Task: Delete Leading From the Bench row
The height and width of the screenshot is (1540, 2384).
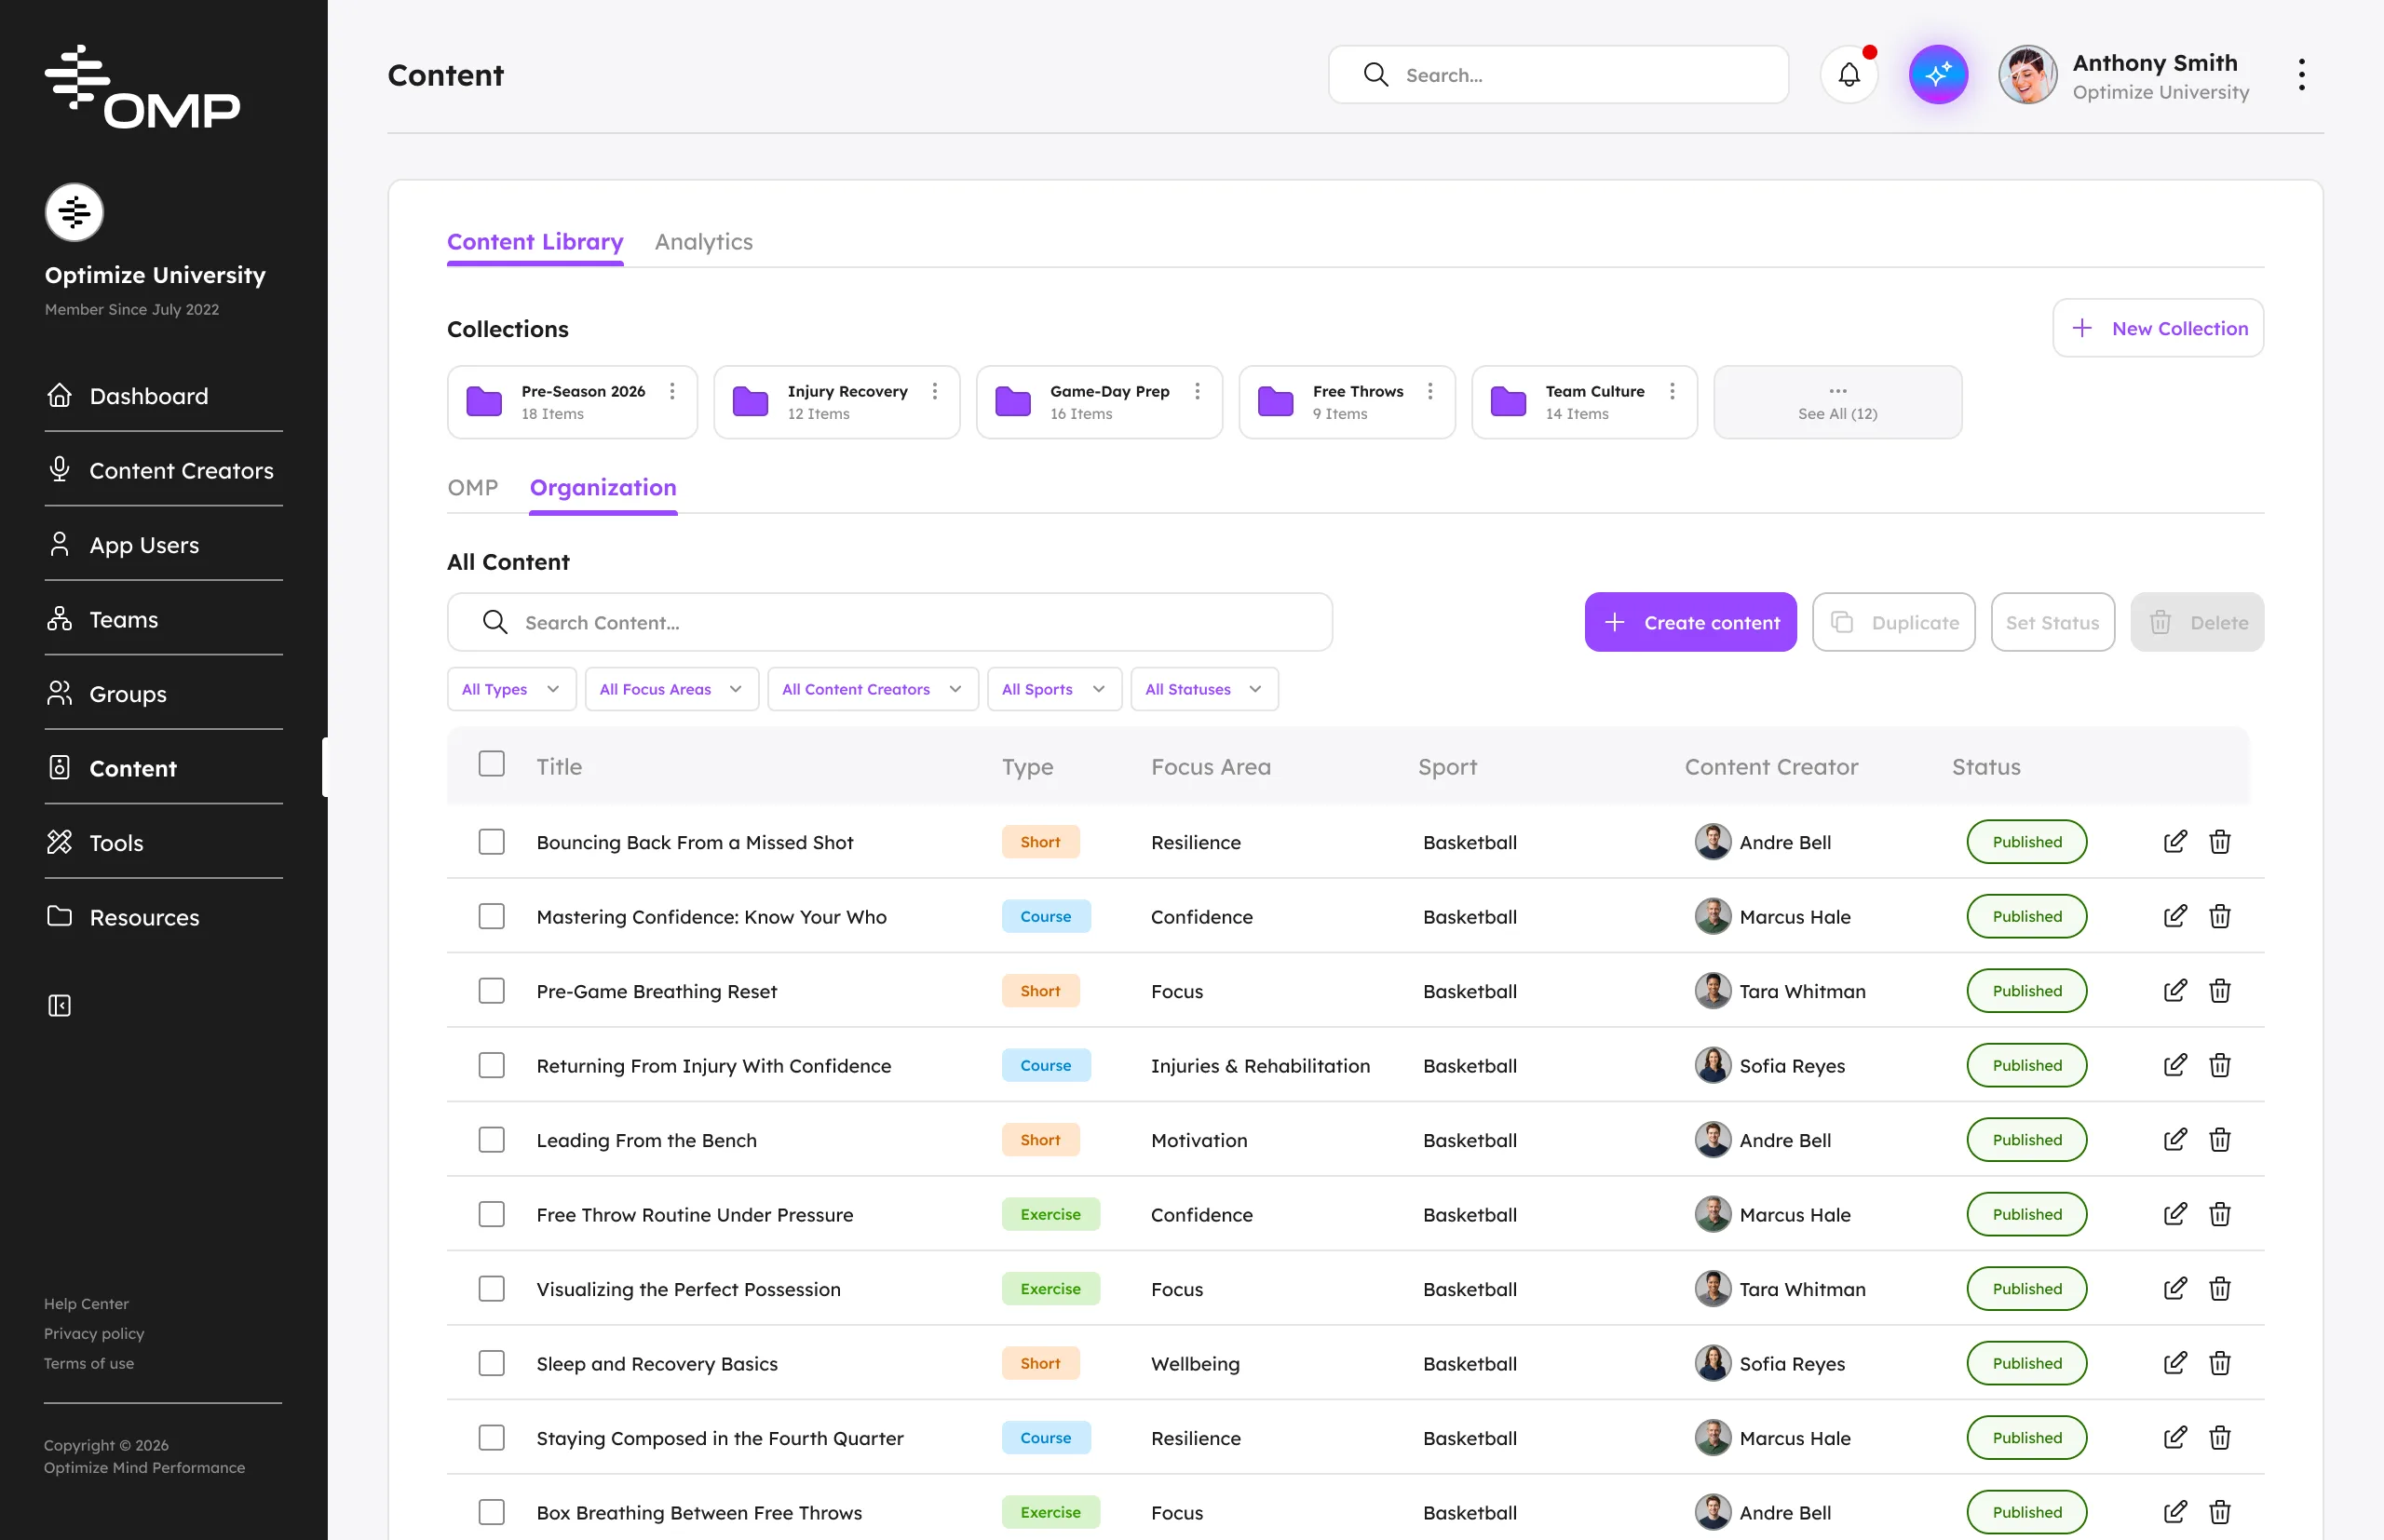Action: [x=2219, y=1140]
